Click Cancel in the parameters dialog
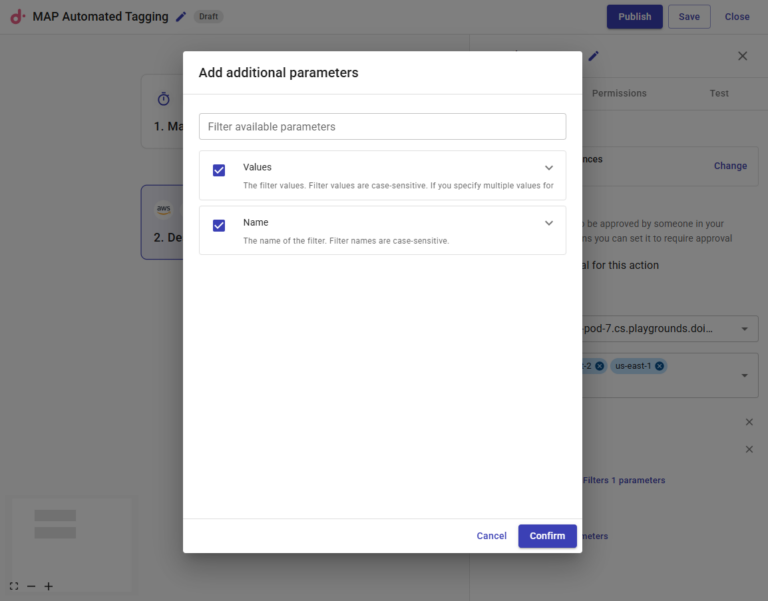 [491, 536]
